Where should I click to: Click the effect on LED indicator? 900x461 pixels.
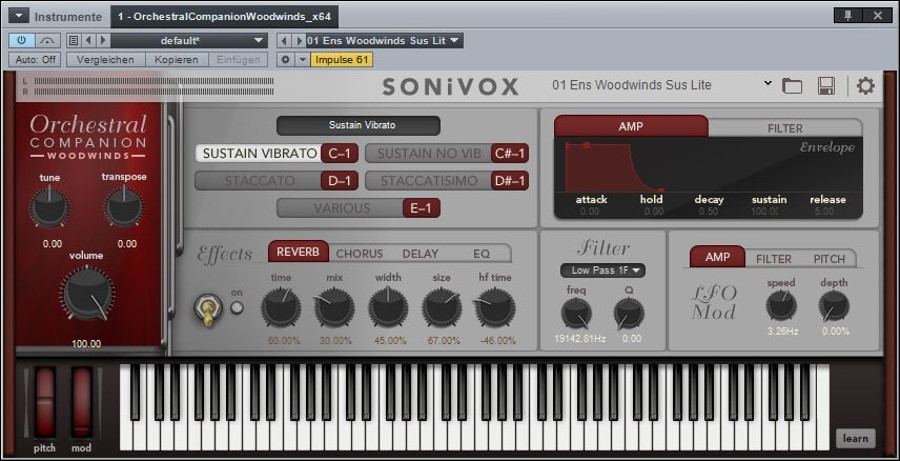[236, 308]
